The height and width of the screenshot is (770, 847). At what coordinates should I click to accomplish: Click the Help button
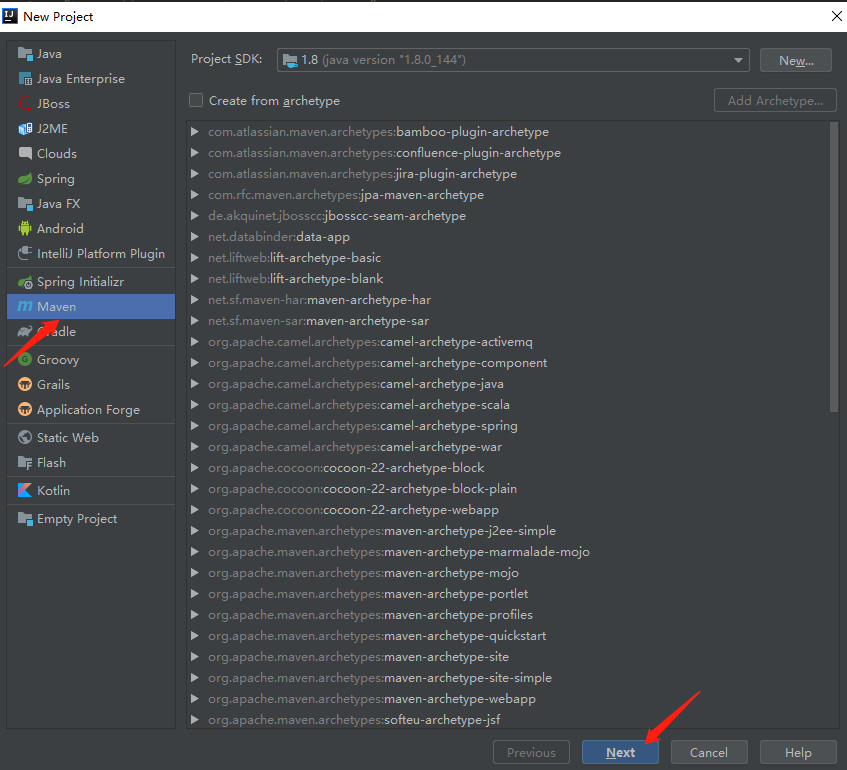point(798,752)
